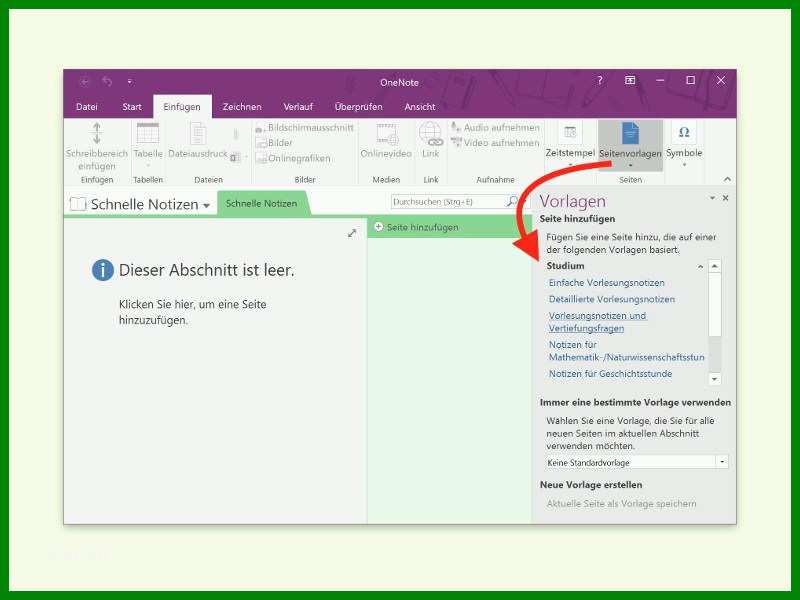The image size is (800, 600).
Task: Close the Vorlagen pane
Action: pyautogui.click(x=726, y=198)
